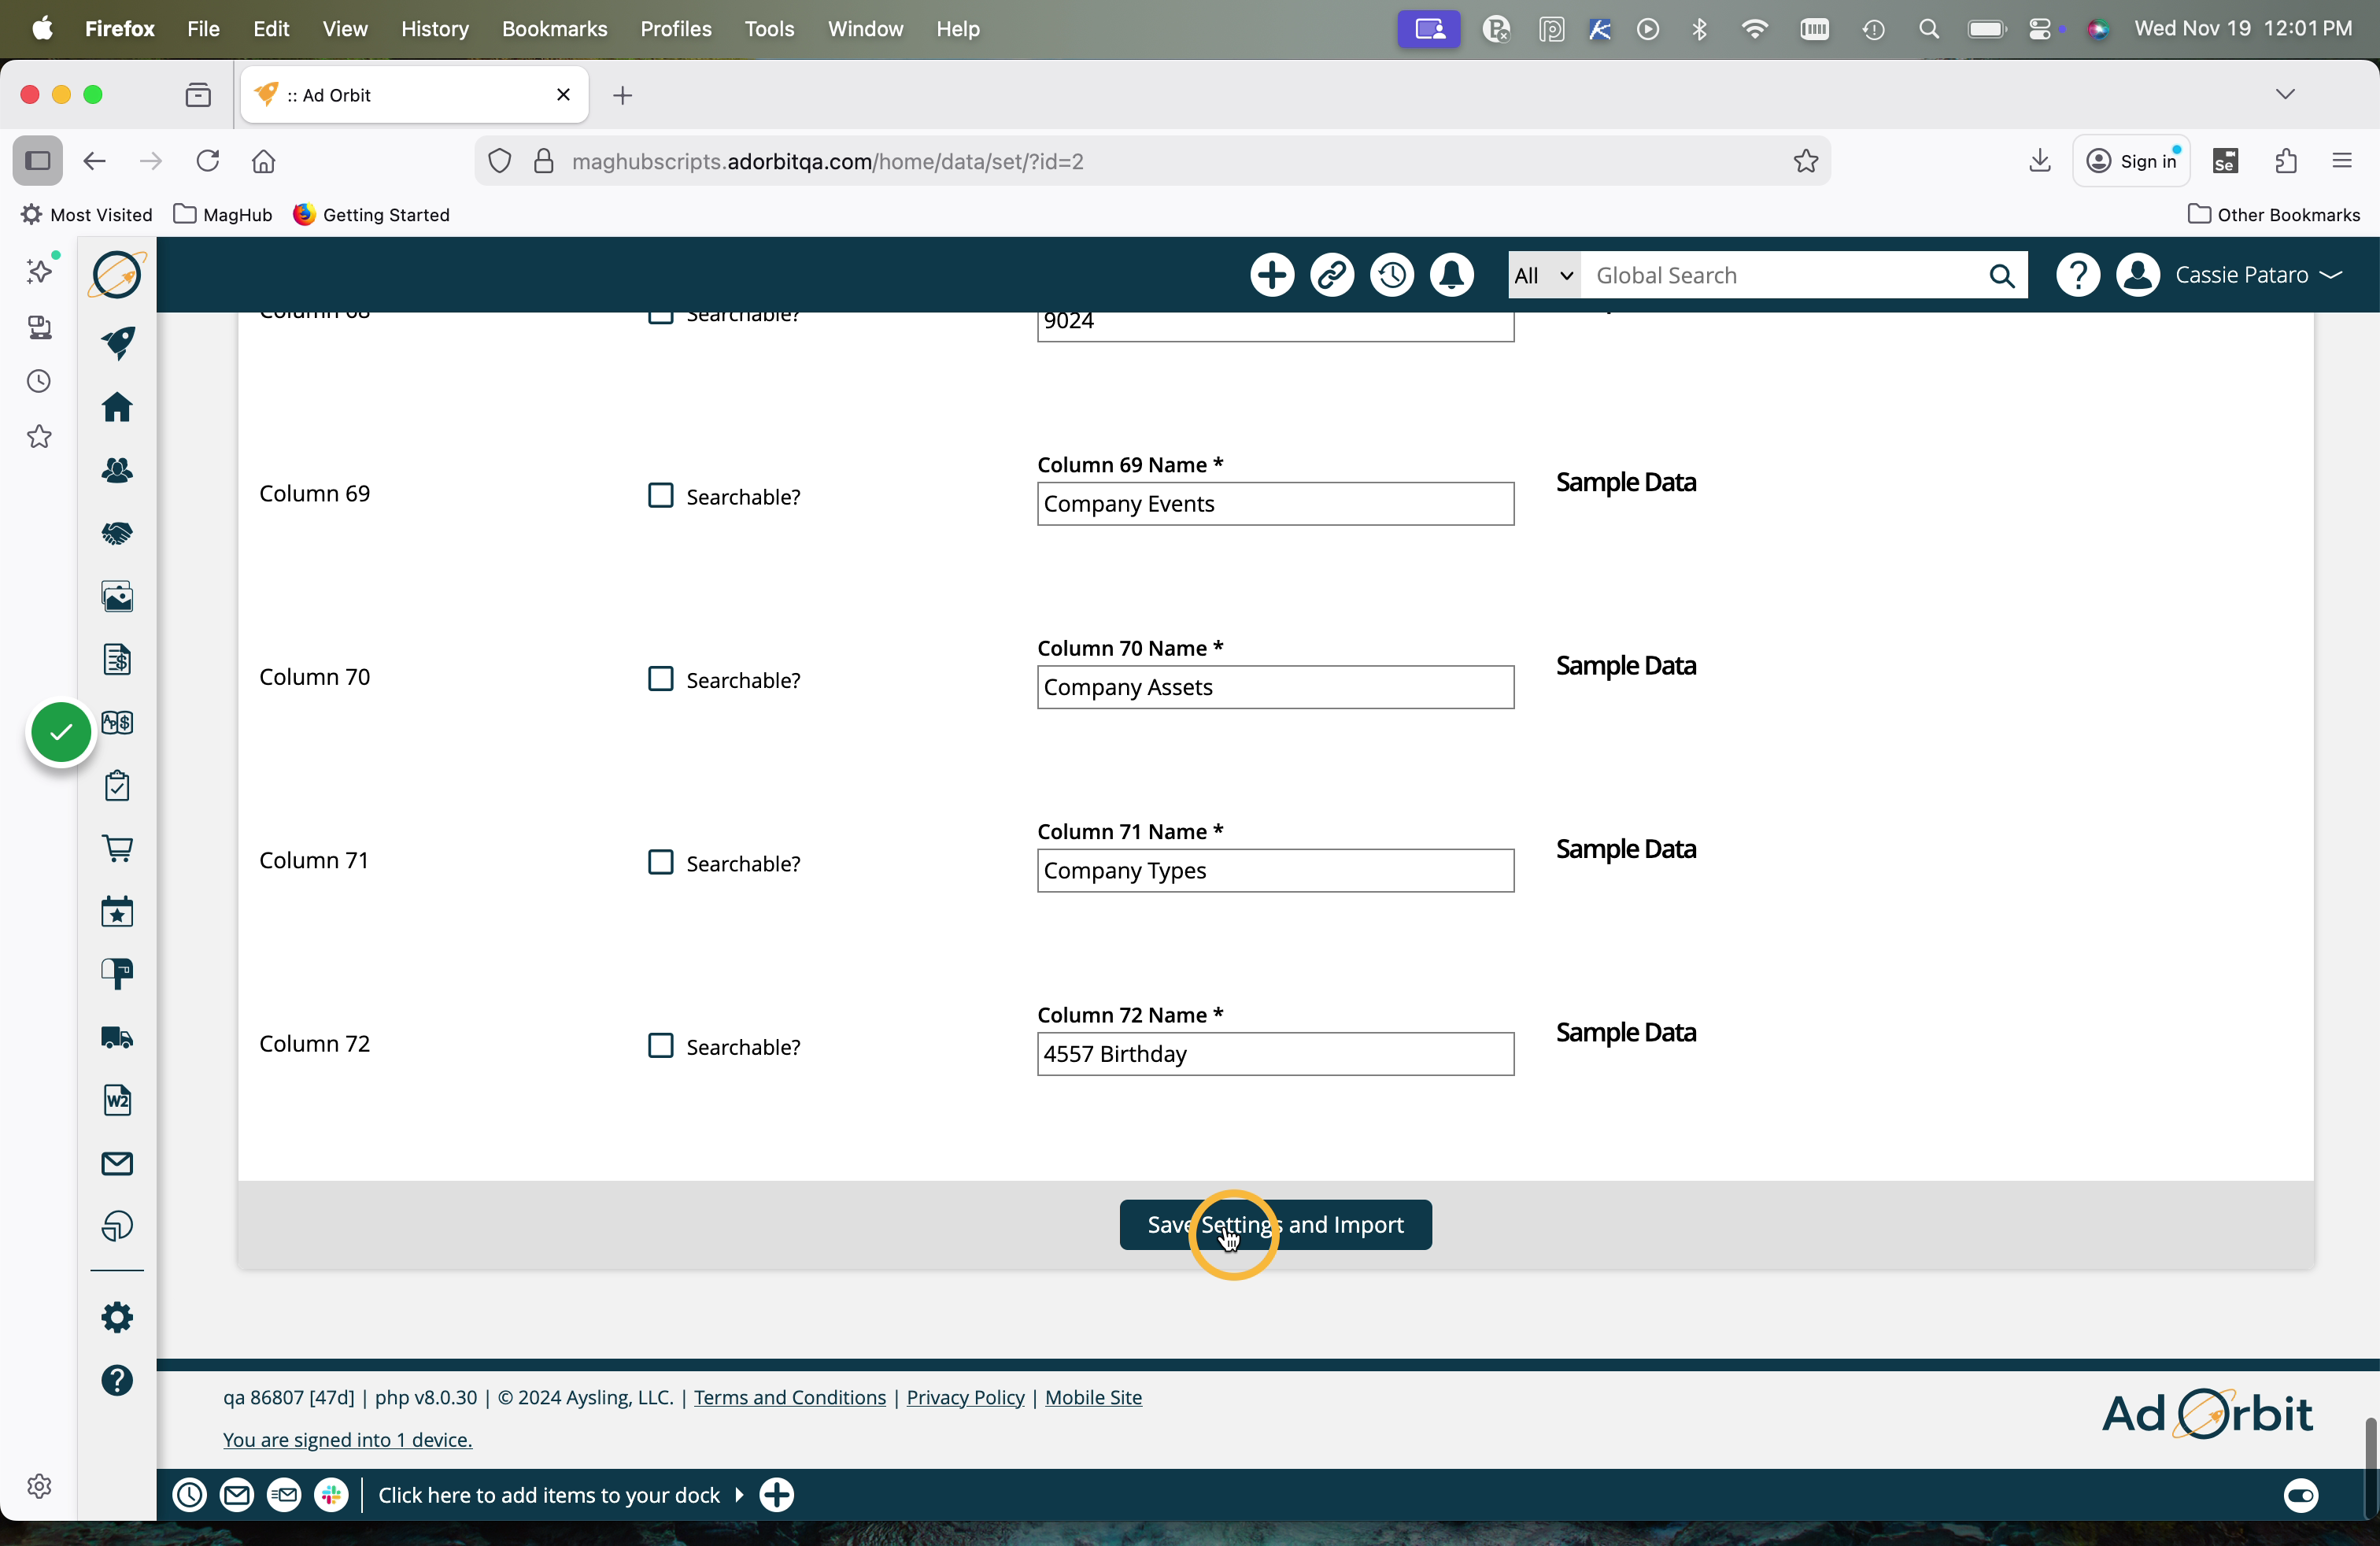The width and height of the screenshot is (2380, 1546).
Task: Open the recent history clock icon in header
Action: click(x=1391, y=275)
